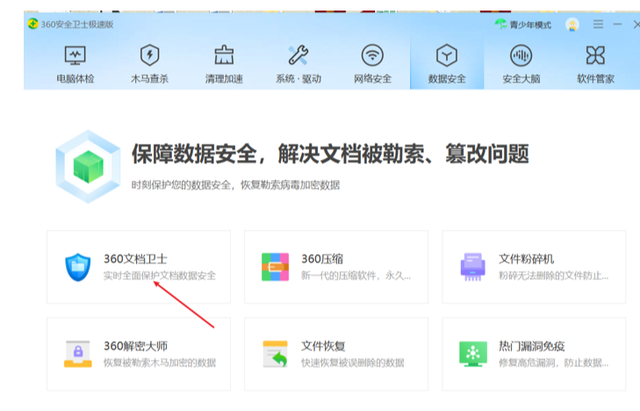
Task: Click the 360 logo in the title bar
Action: tap(33, 24)
